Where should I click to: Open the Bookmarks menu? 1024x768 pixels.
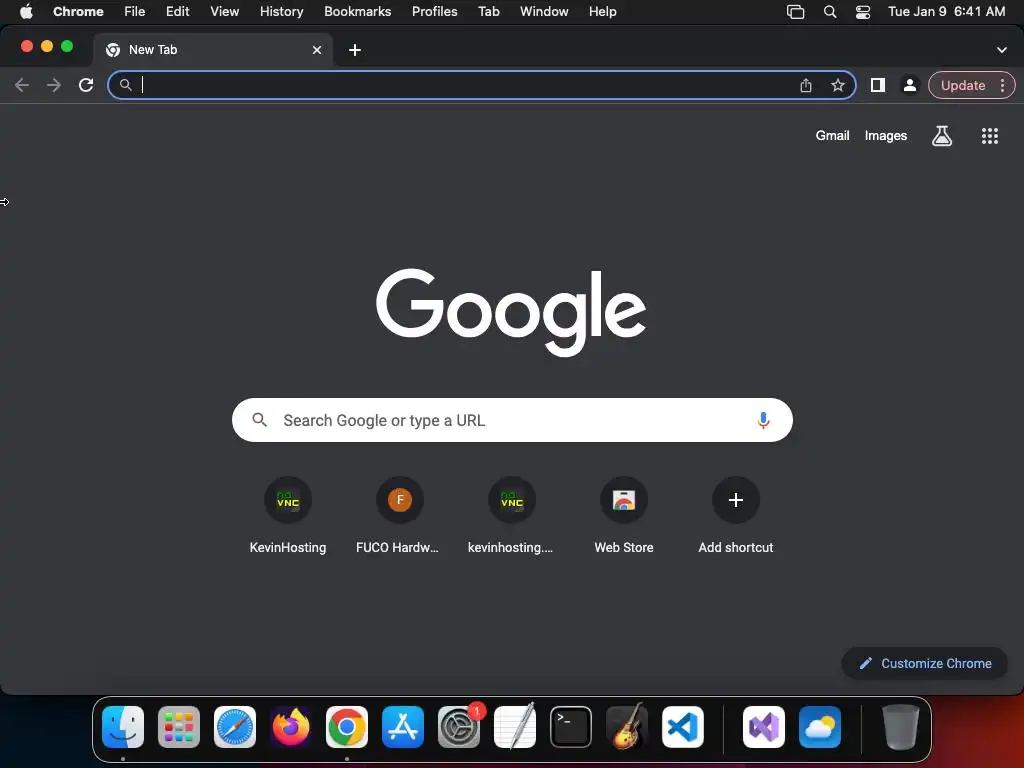coord(357,11)
